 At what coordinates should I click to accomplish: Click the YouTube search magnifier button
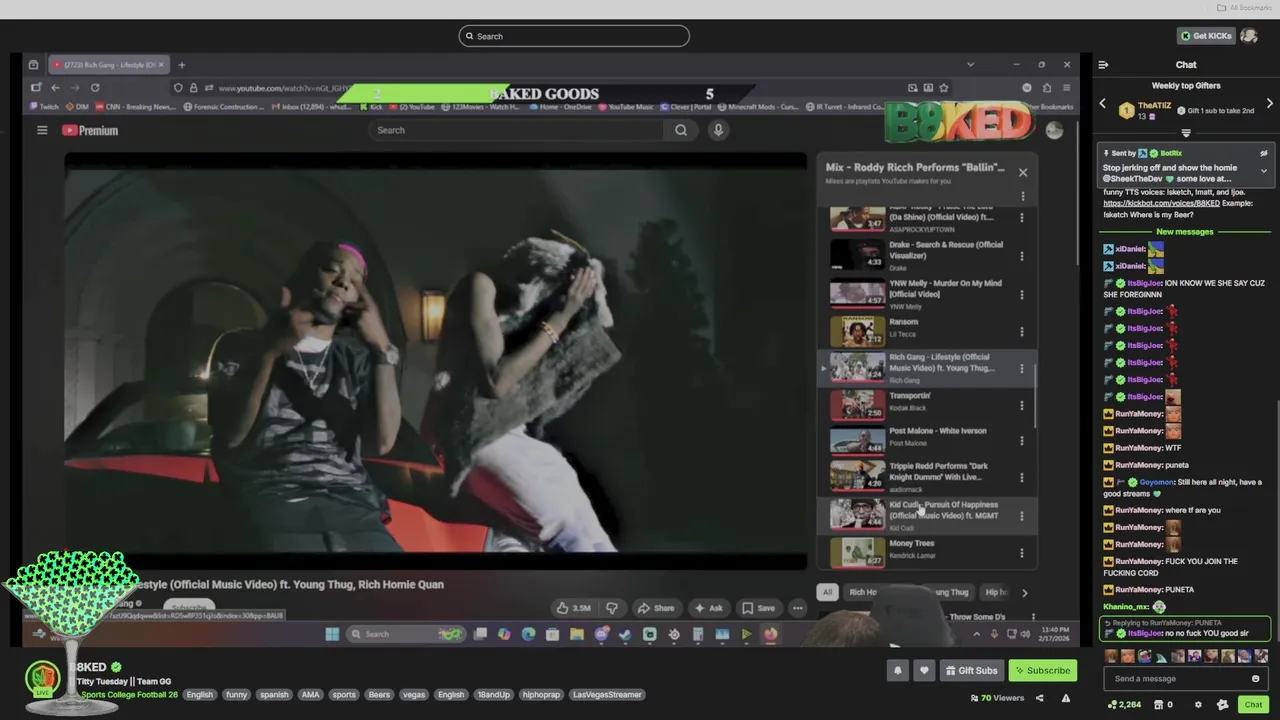coord(681,130)
